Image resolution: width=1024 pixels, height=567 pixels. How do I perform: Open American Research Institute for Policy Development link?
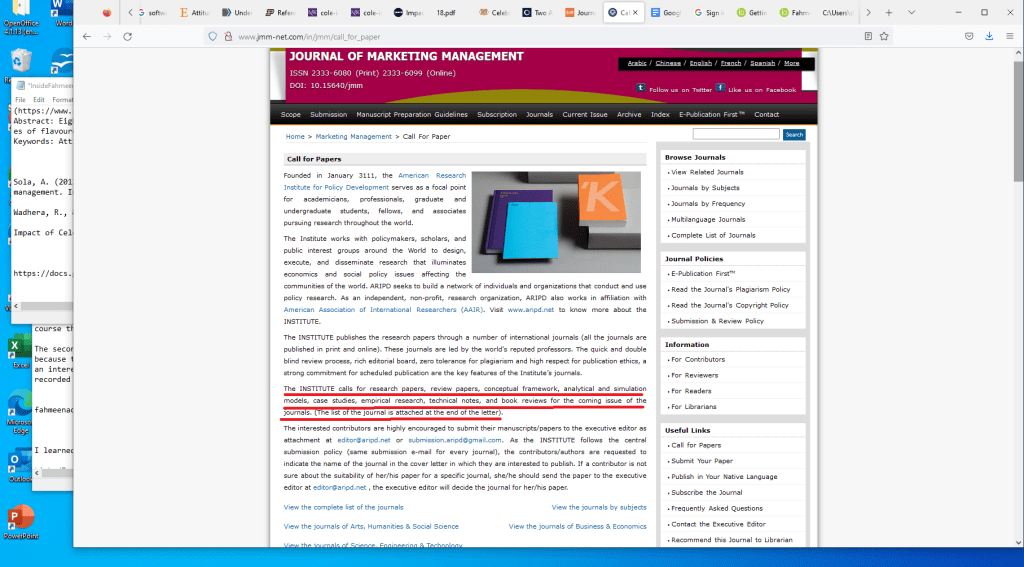coord(375,181)
